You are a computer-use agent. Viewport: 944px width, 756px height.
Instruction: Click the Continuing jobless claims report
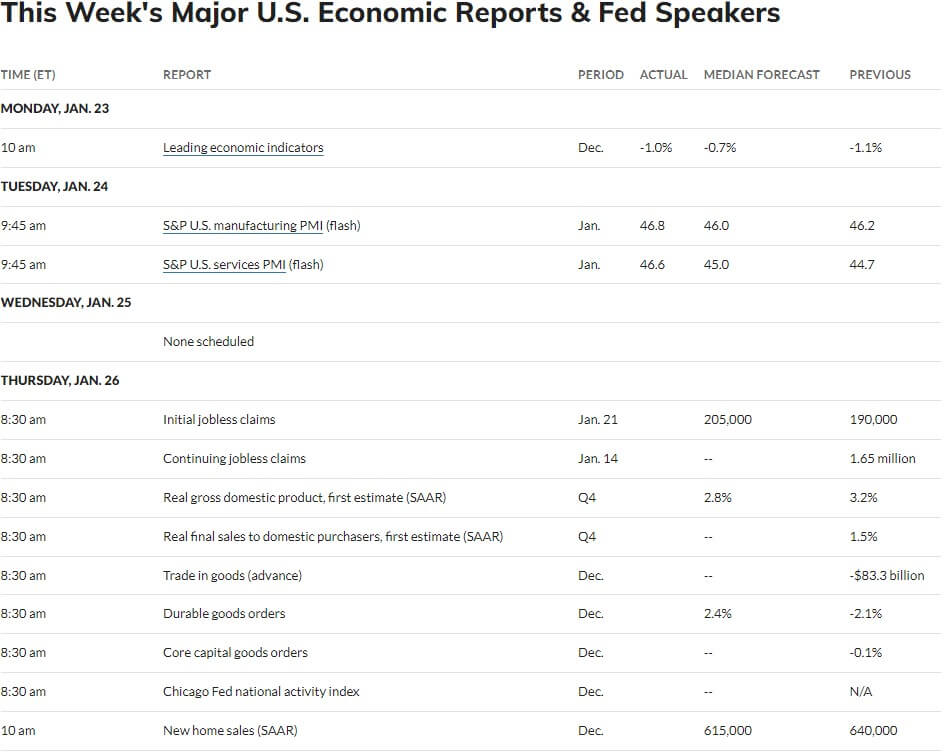pos(234,459)
